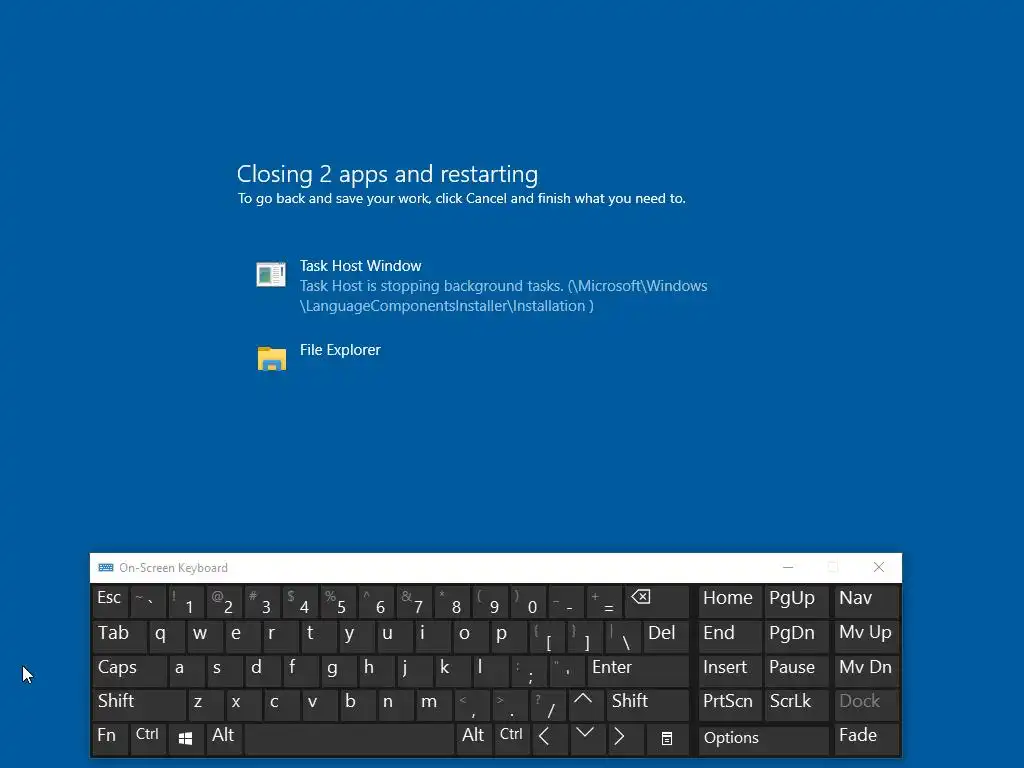
Task: Tap the Windows logo key
Action: click(x=185, y=739)
